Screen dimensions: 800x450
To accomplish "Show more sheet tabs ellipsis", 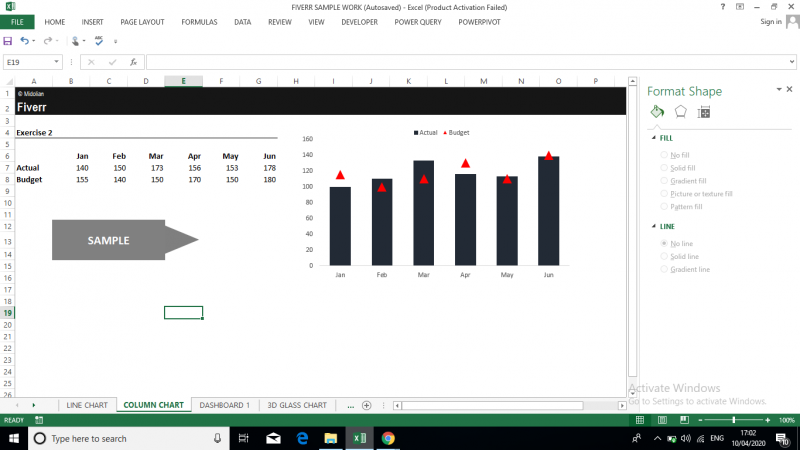I will tap(351, 406).
